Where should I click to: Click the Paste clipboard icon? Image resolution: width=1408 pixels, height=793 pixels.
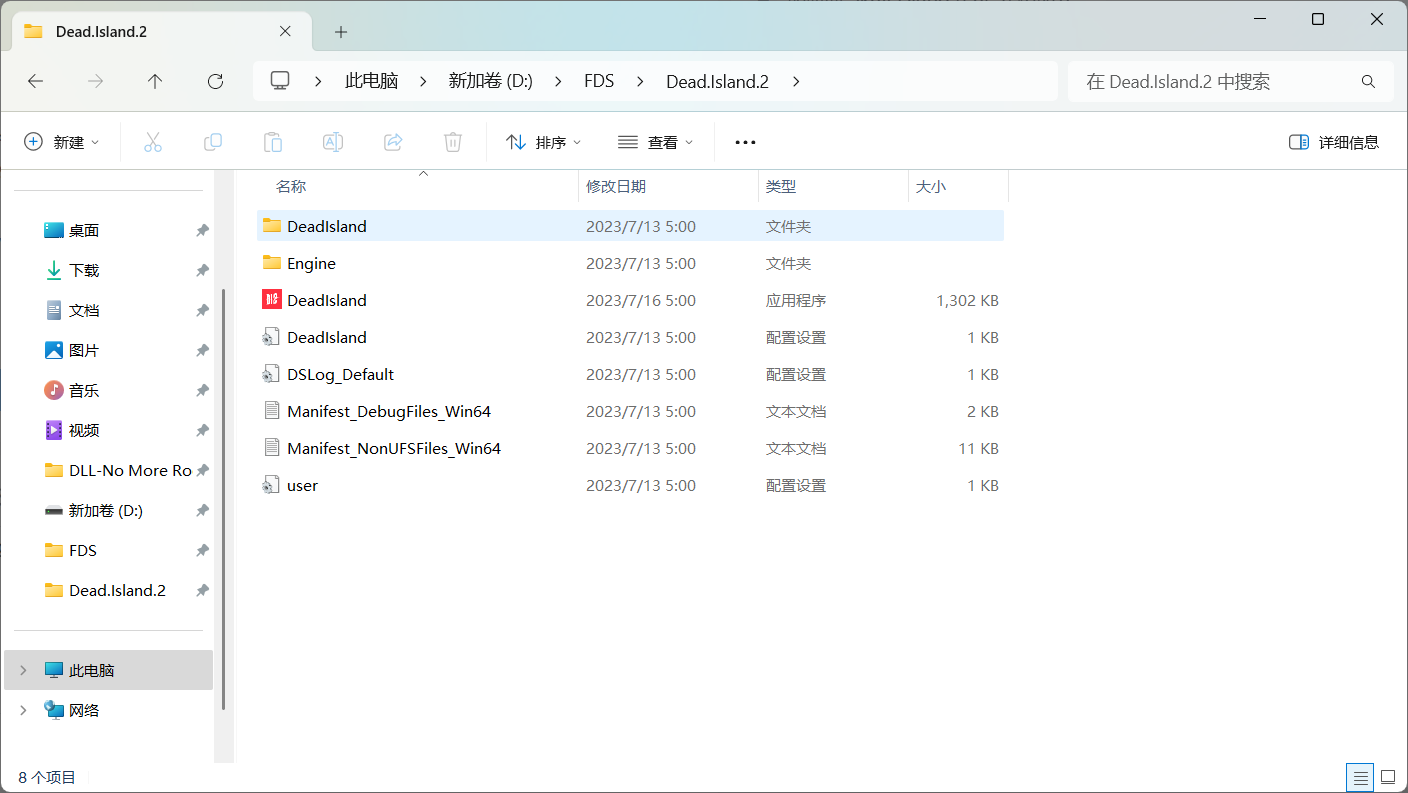(273, 142)
